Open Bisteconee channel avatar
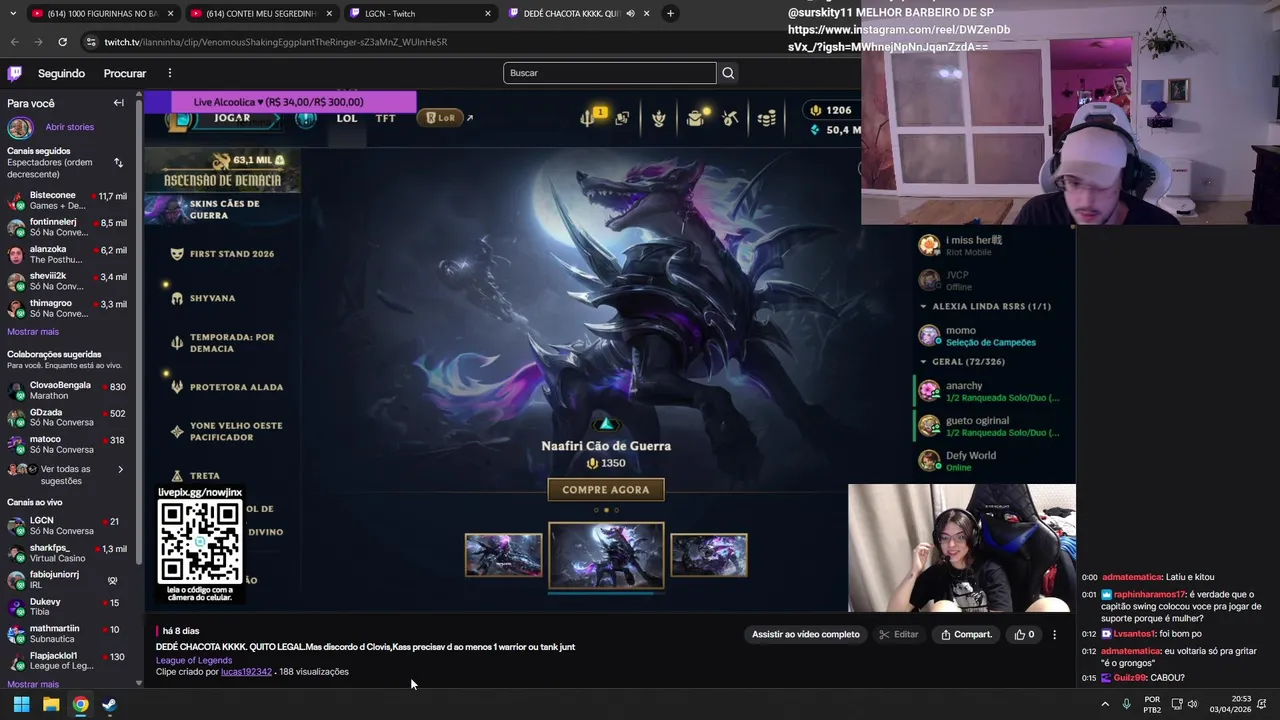1280x720 pixels. click(16, 201)
